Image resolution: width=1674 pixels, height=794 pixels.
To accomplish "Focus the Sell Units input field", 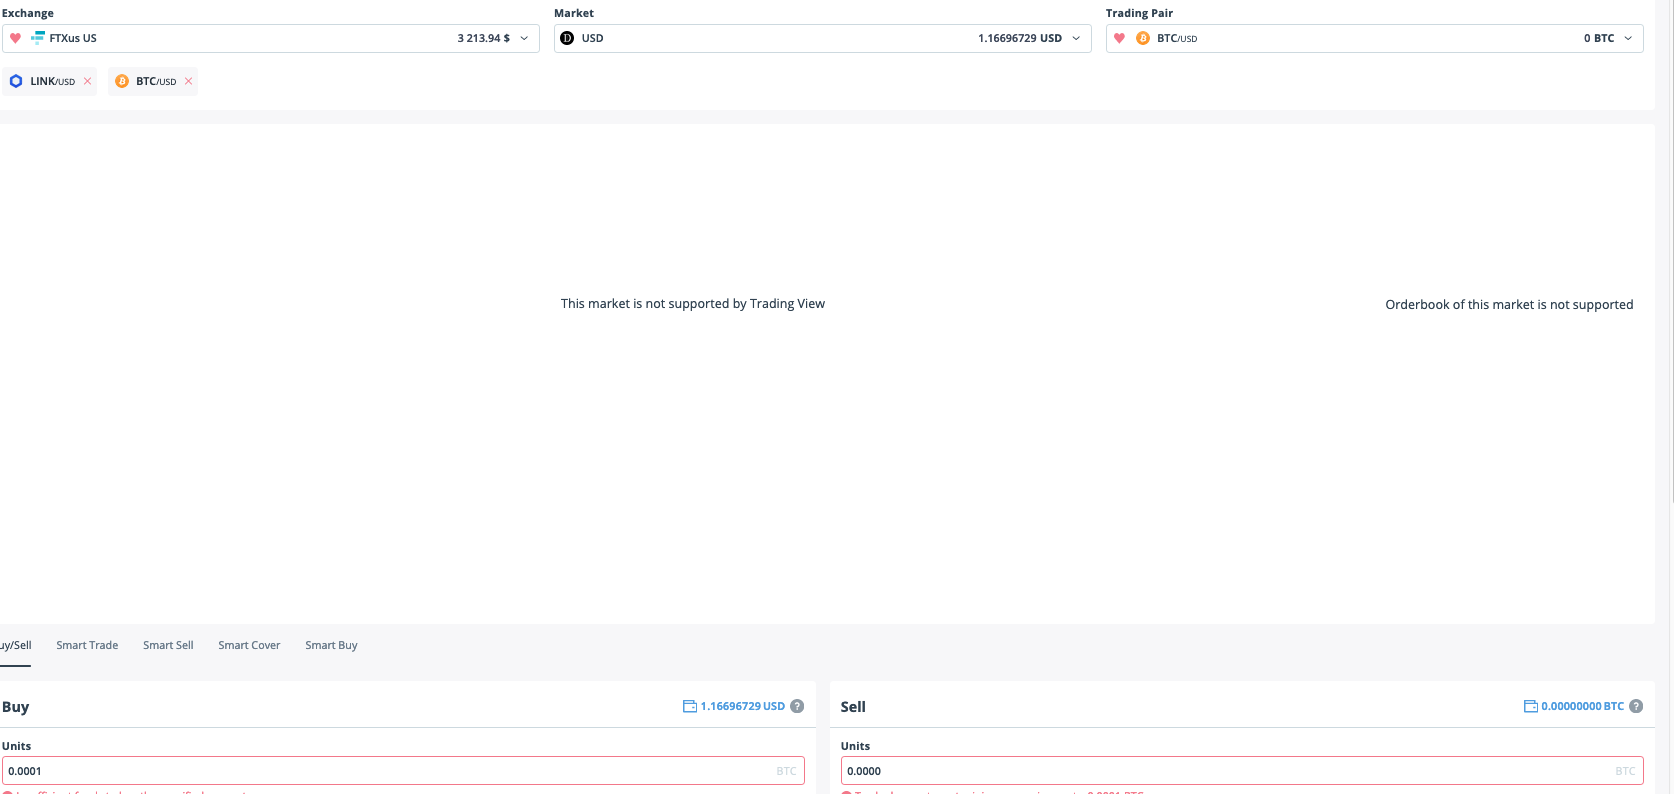I will (x=1242, y=771).
